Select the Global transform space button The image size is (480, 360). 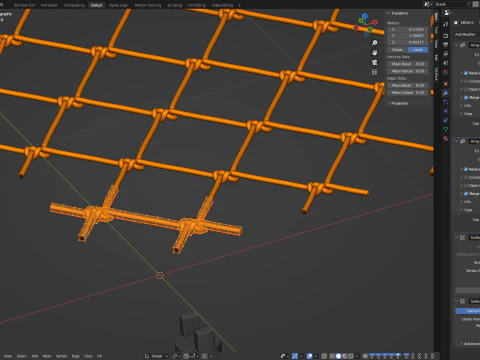pos(397,50)
